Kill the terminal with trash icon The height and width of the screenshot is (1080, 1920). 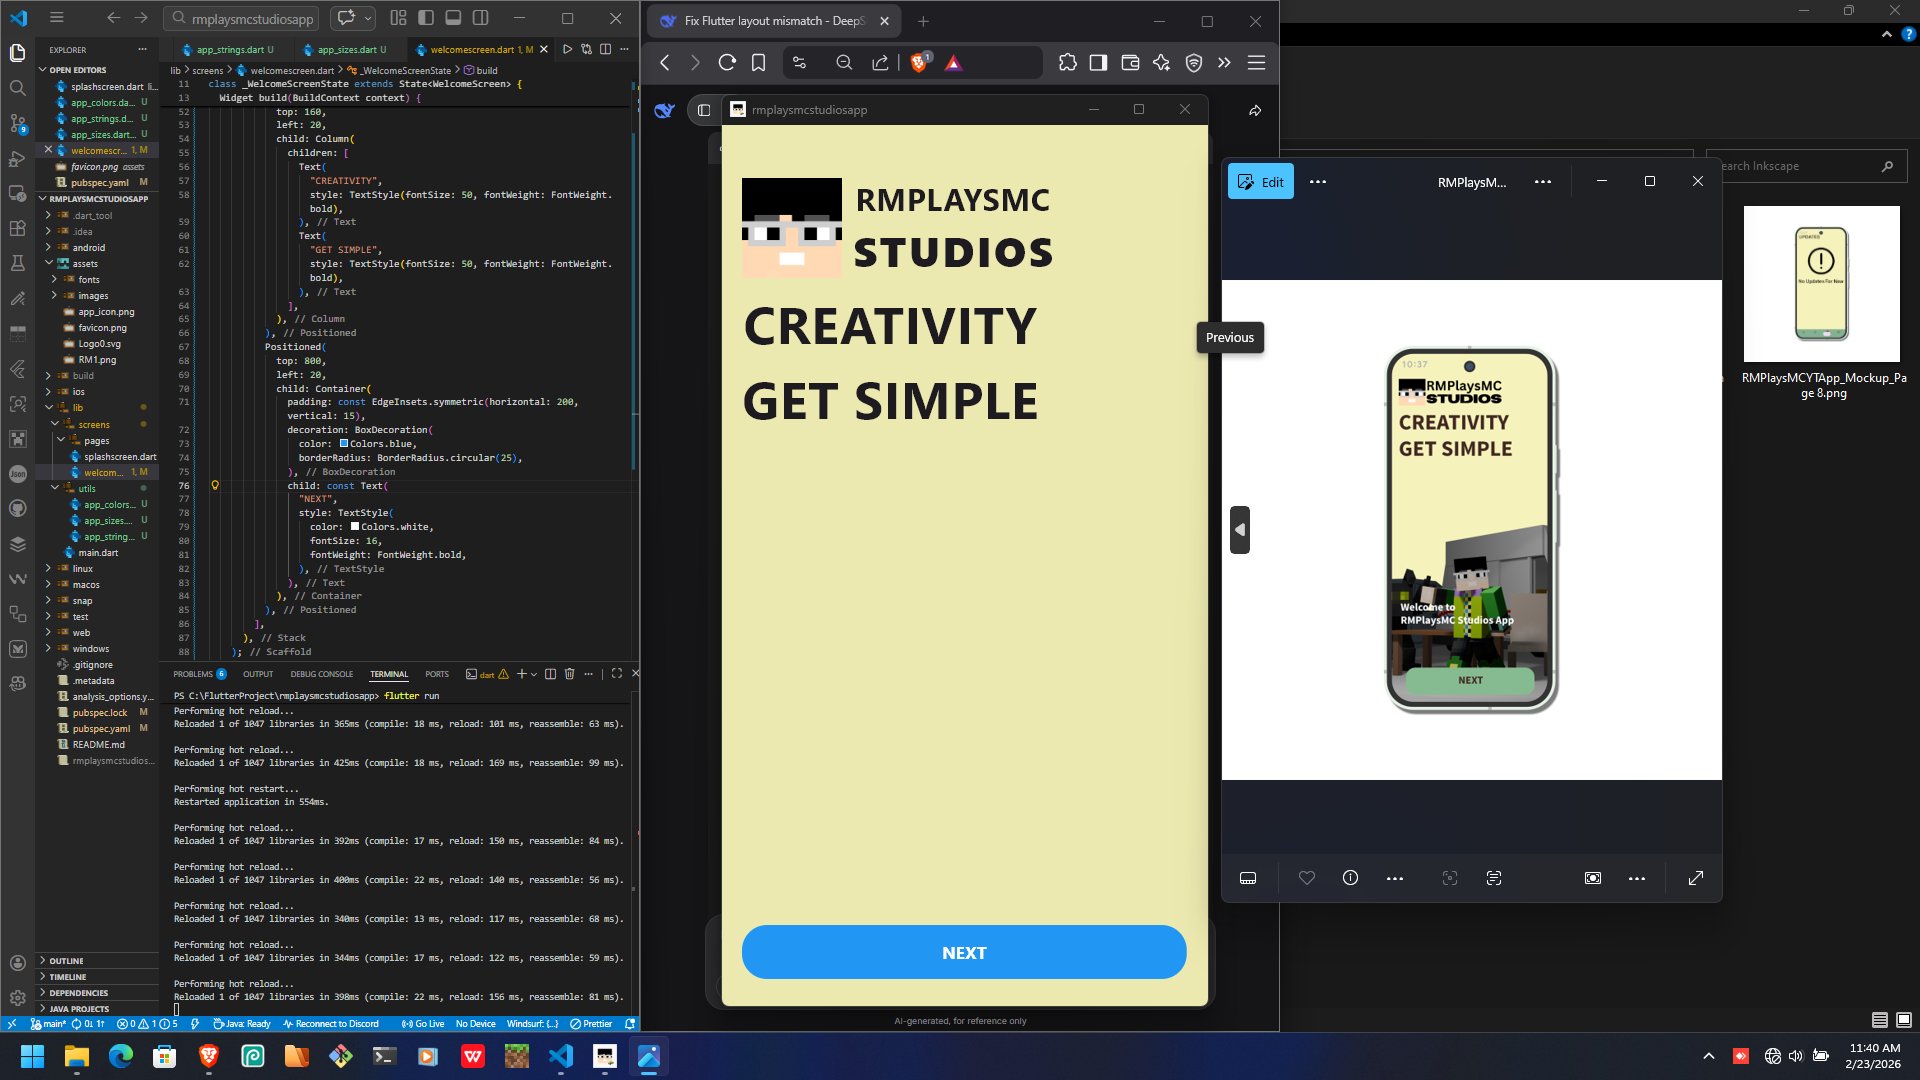pyautogui.click(x=569, y=674)
